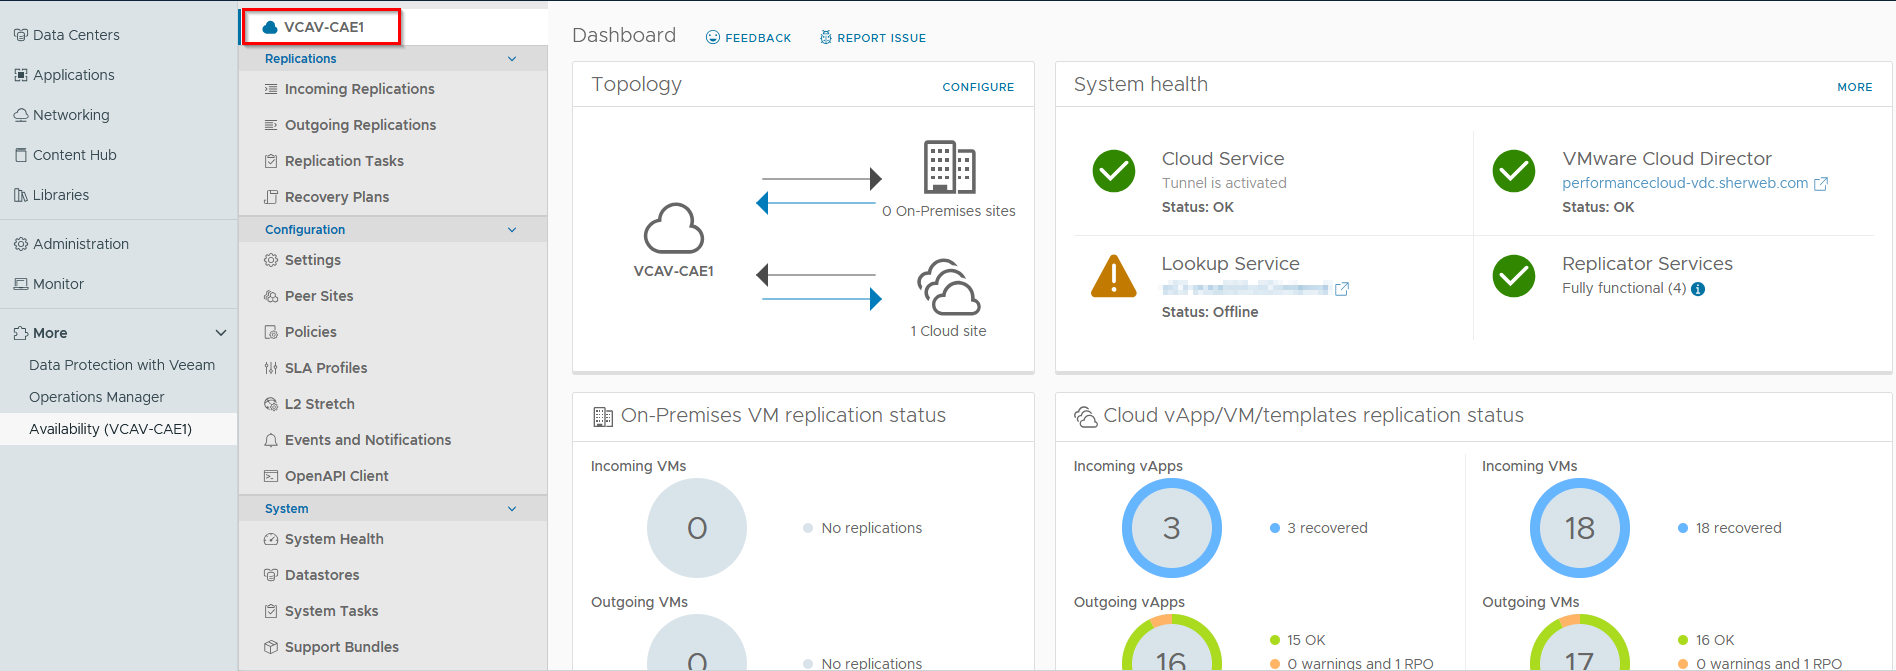Click the external link icon beside Cloud Director URL
This screenshot has height=671, width=1896.
click(x=1821, y=184)
